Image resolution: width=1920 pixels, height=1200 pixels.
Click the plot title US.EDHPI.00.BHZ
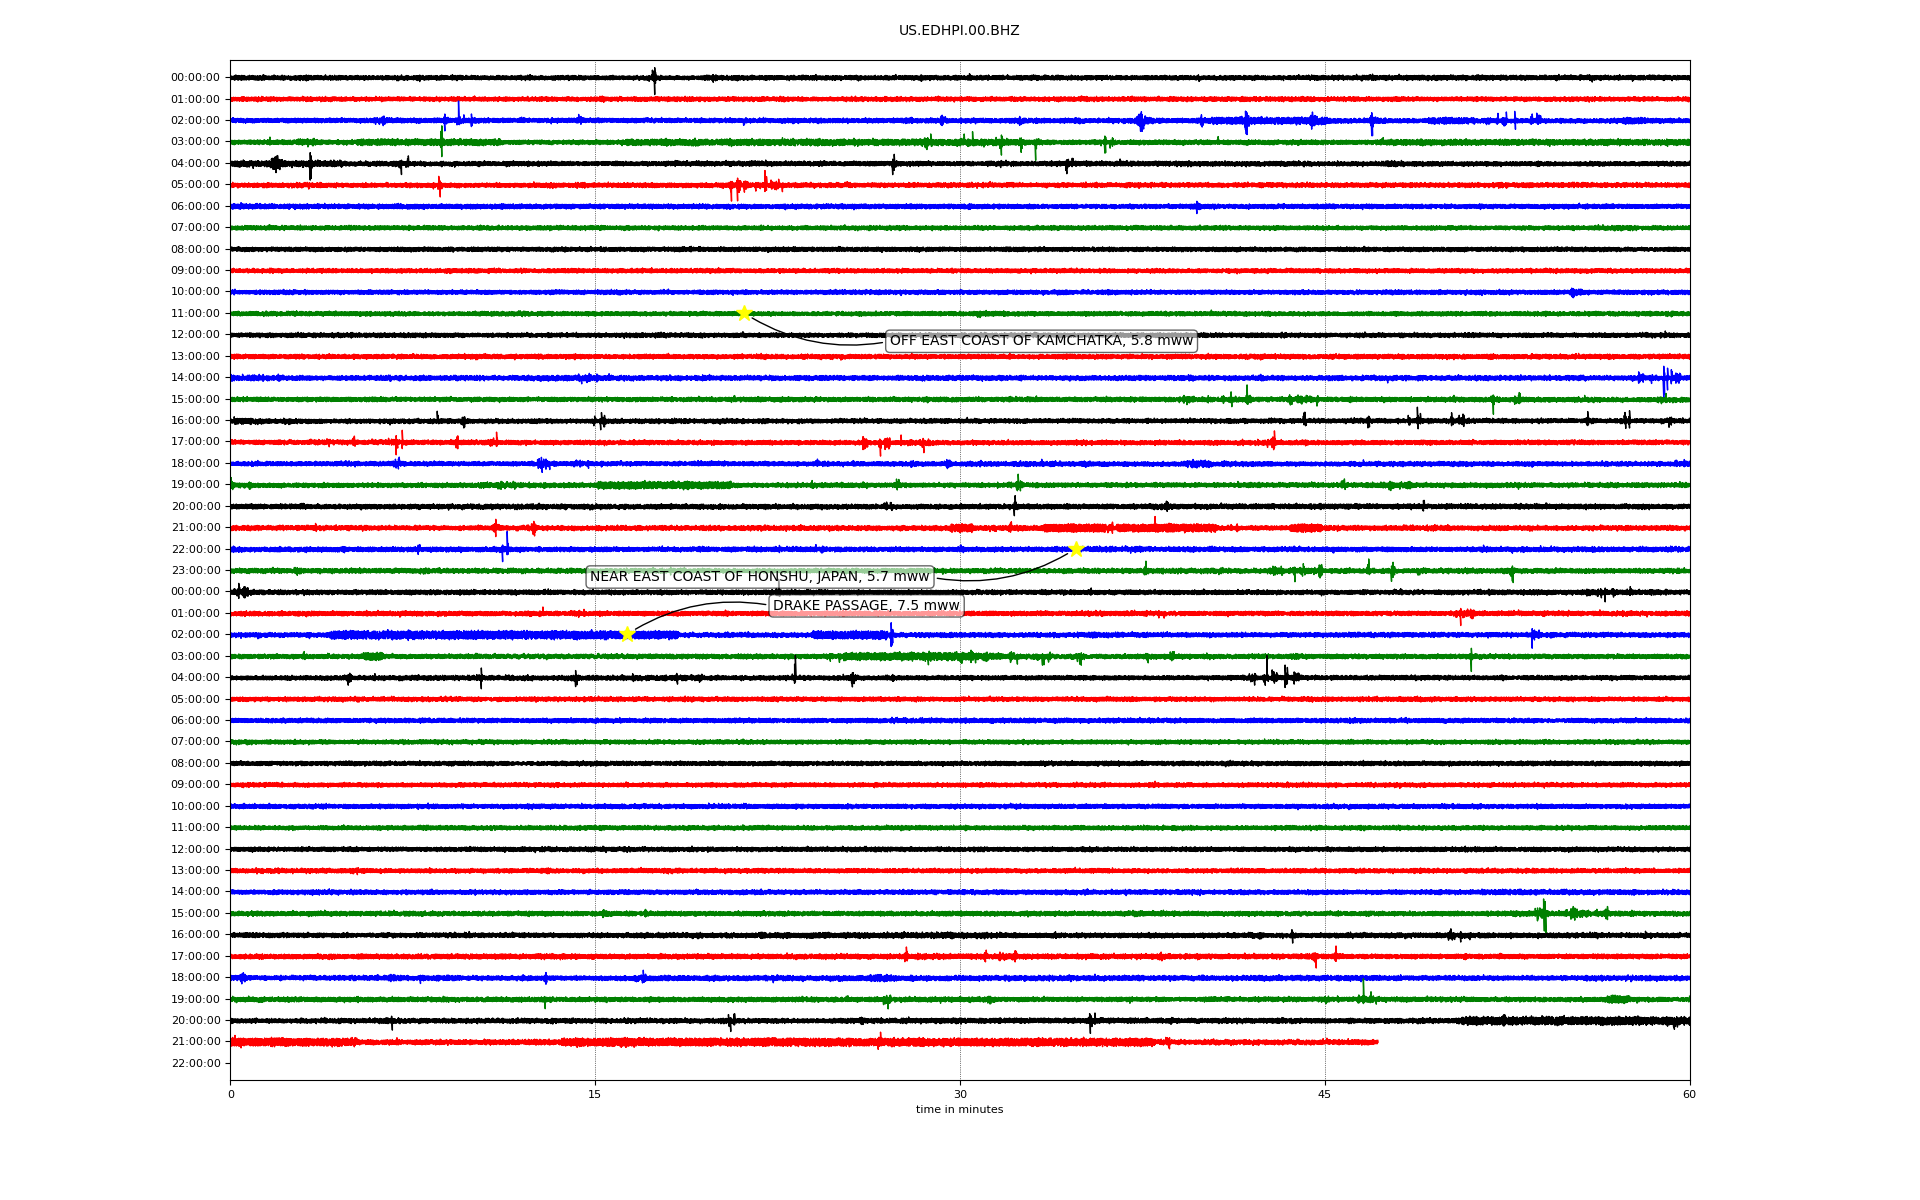(959, 31)
